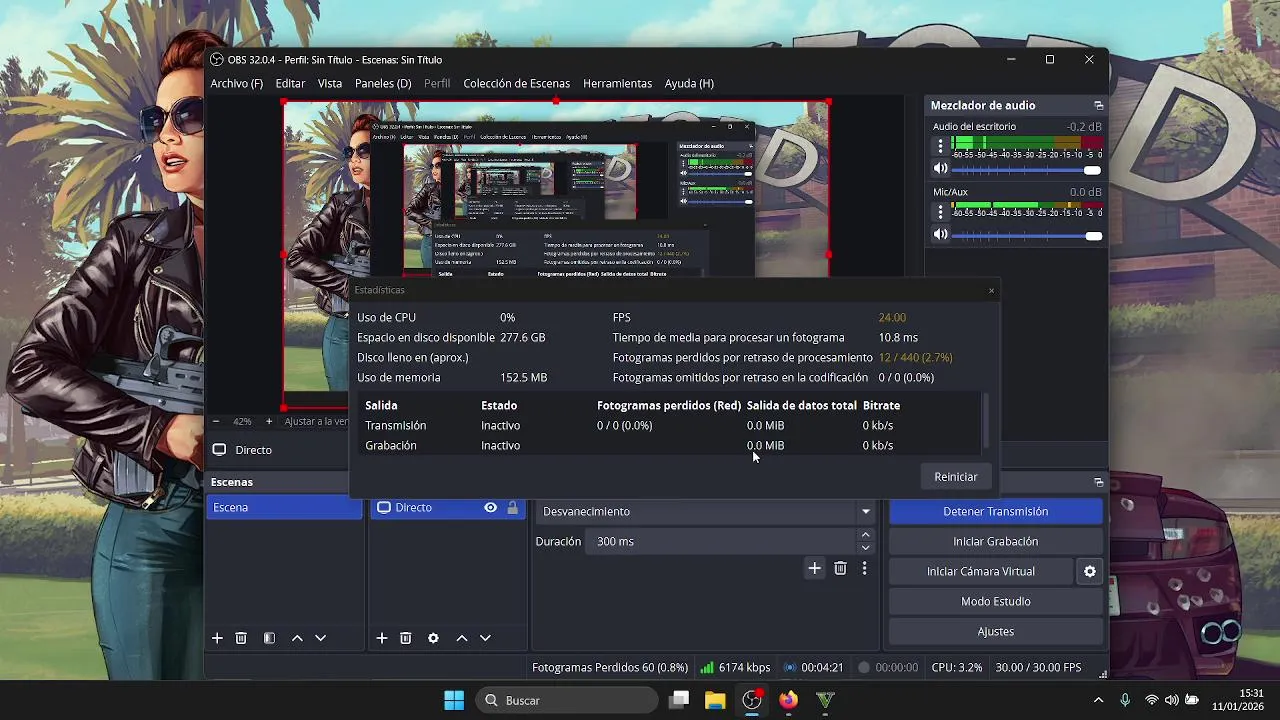Image resolution: width=1280 pixels, height=720 pixels.
Task: Click the Grabación row in statistics table
Action: [669, 445]
